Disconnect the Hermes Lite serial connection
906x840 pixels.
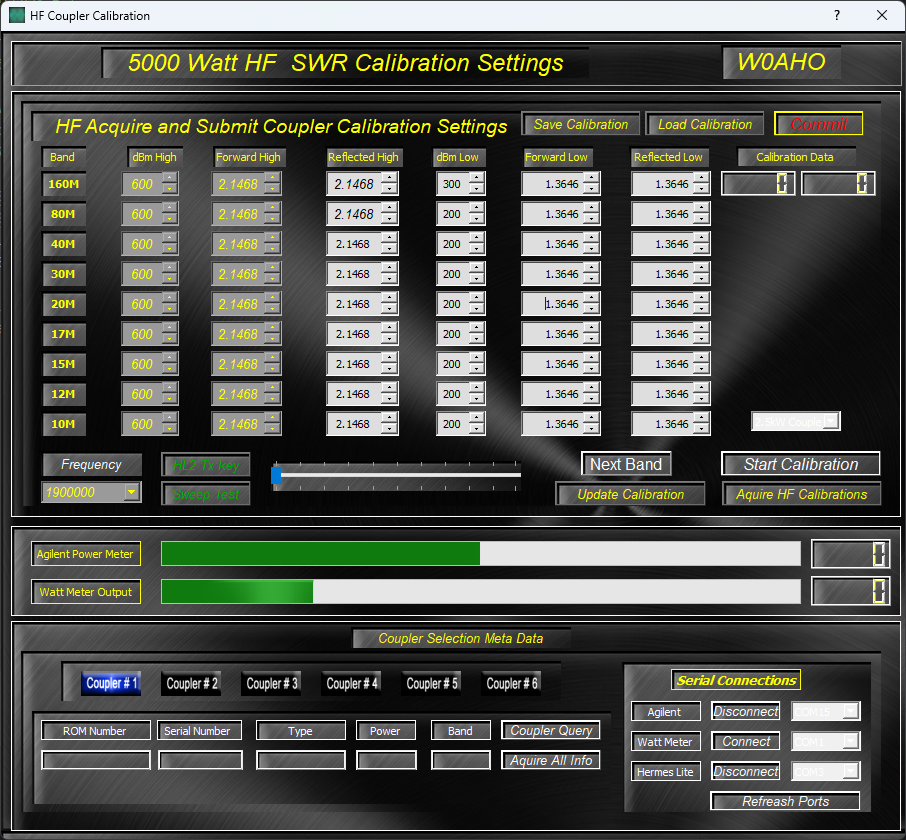745,771
